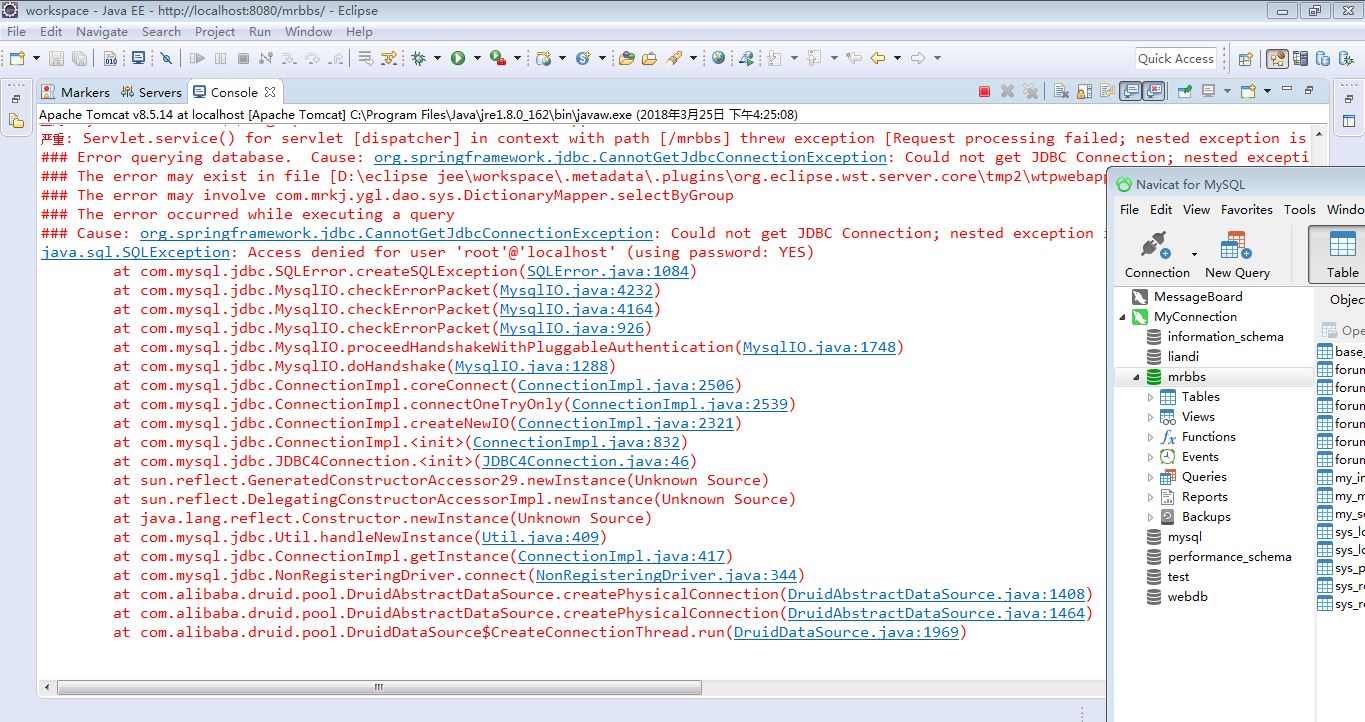Click the Search flashlight icon
Image resolution: width=1365 pixels, height=722 pixels.
[672, 58]
